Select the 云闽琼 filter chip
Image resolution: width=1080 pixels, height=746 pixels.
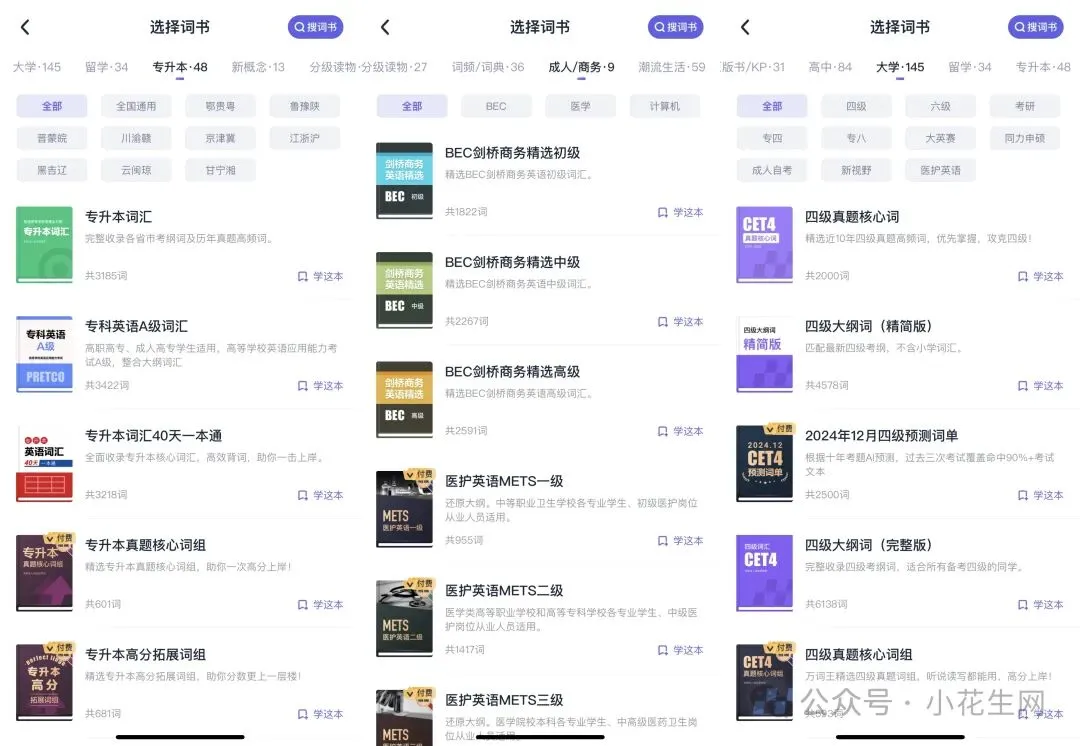coord(136,170)
